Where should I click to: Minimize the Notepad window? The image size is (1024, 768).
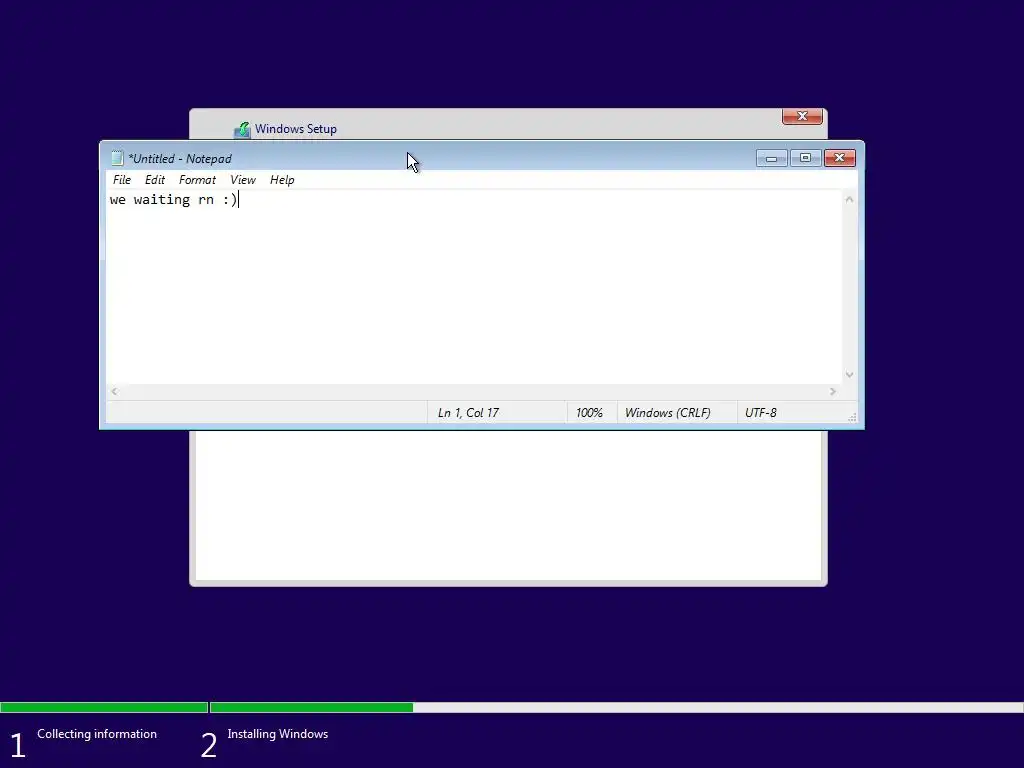coord(771,158)
